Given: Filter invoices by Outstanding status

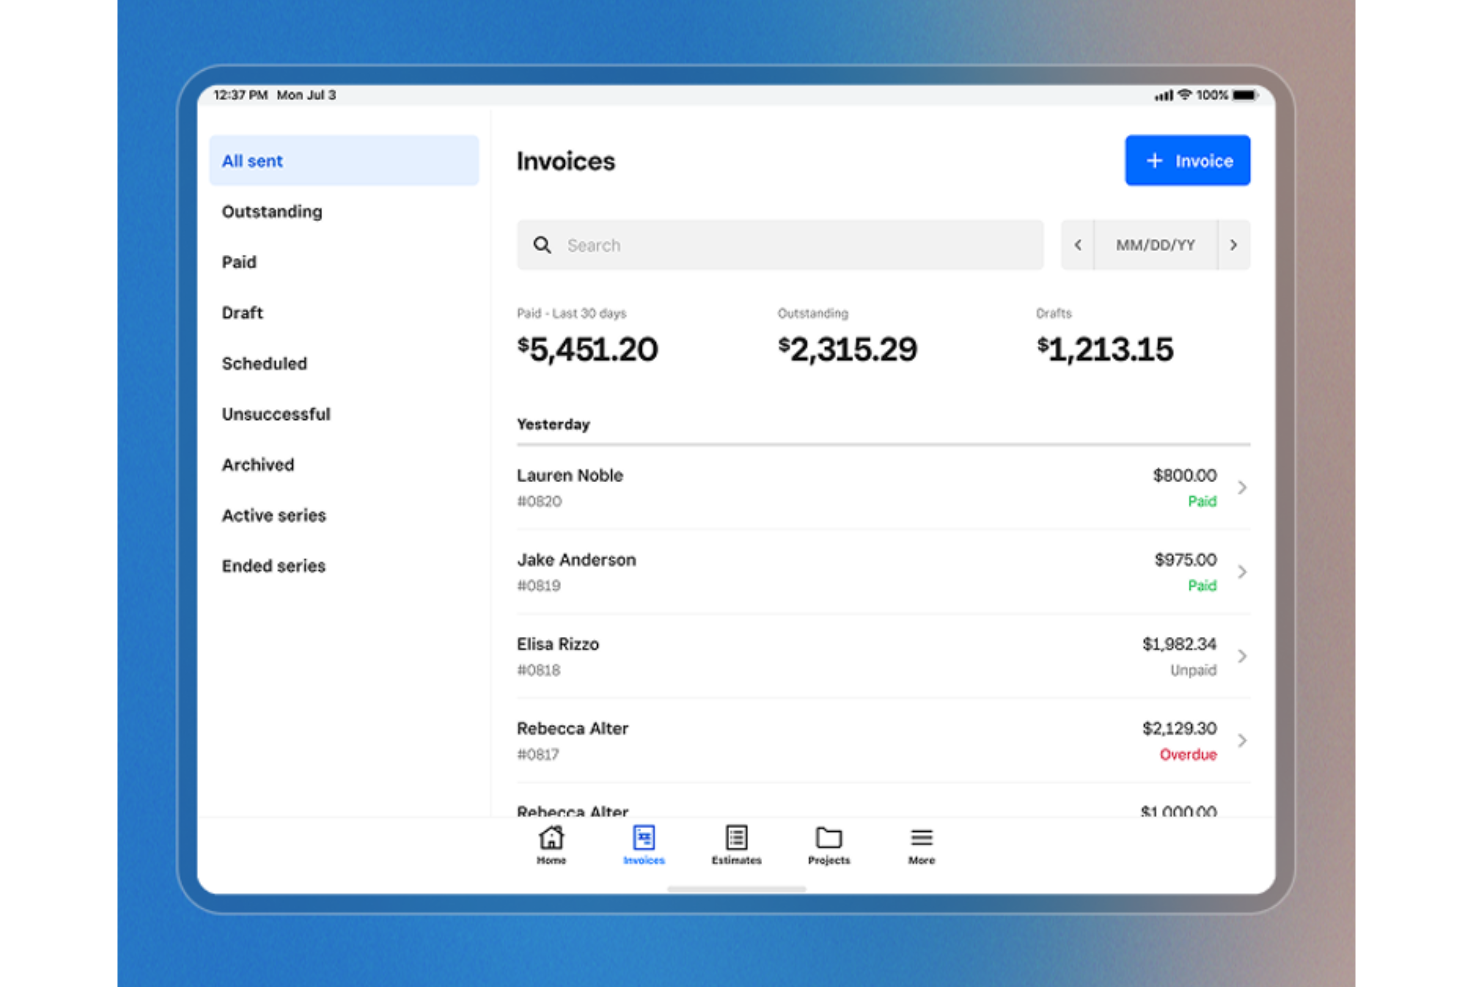Looking at the screenshot, I should [271, 211].
